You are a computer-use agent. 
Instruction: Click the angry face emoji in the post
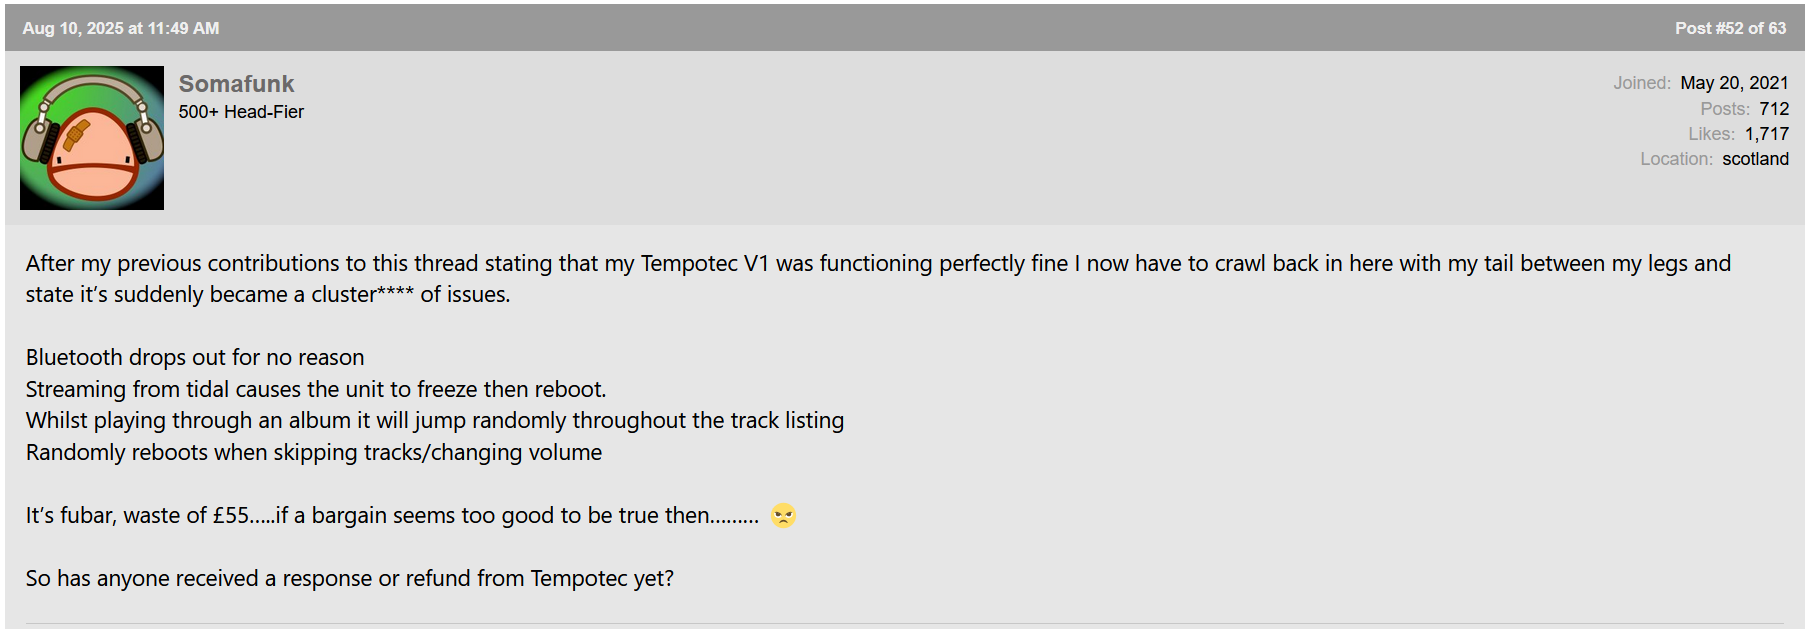(x=783, y=515)
